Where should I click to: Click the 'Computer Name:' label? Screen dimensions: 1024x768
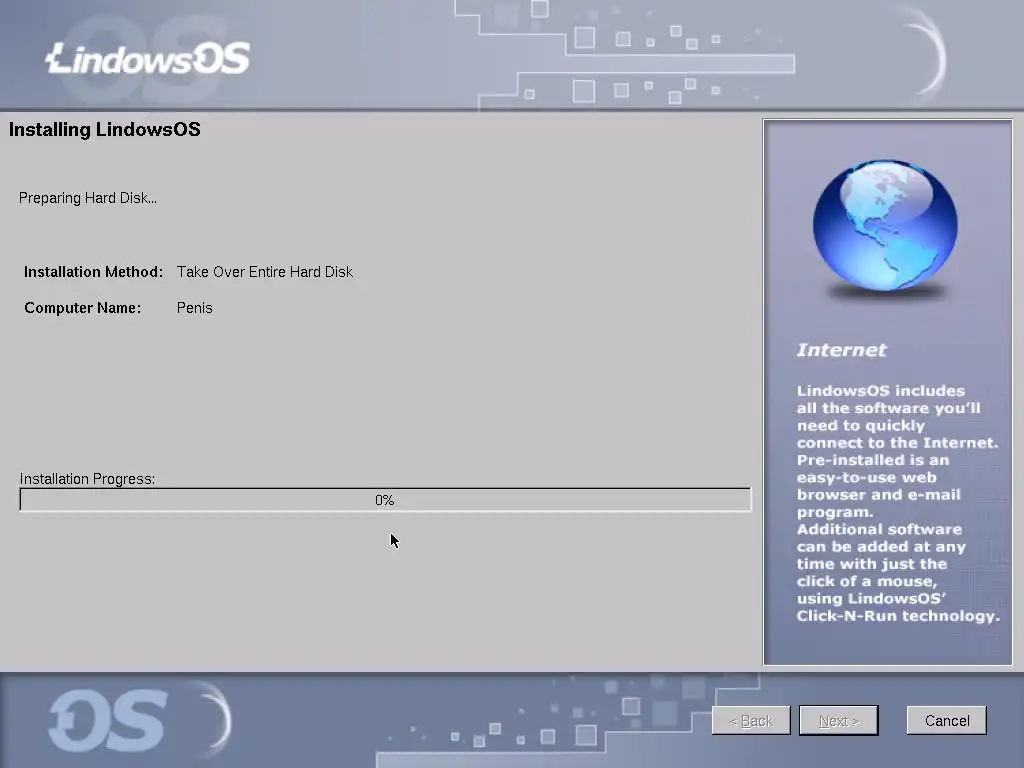82,308
